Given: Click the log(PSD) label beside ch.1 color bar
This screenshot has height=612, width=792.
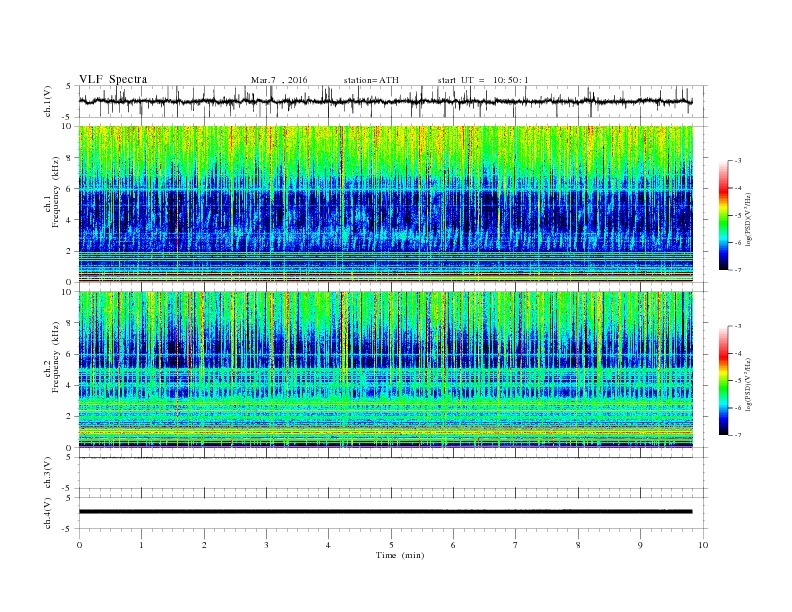Looking at the screenshot, I should tap(748, 219).
